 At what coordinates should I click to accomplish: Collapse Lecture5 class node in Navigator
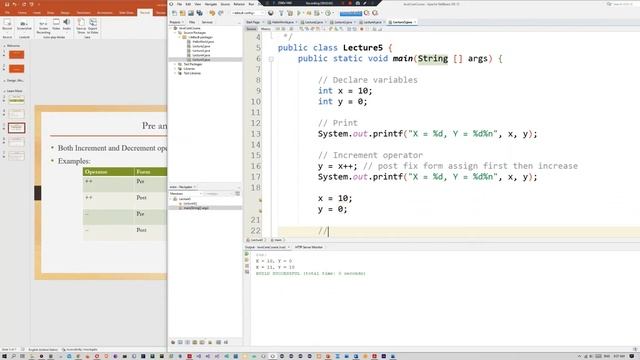(x=171, y=199)
